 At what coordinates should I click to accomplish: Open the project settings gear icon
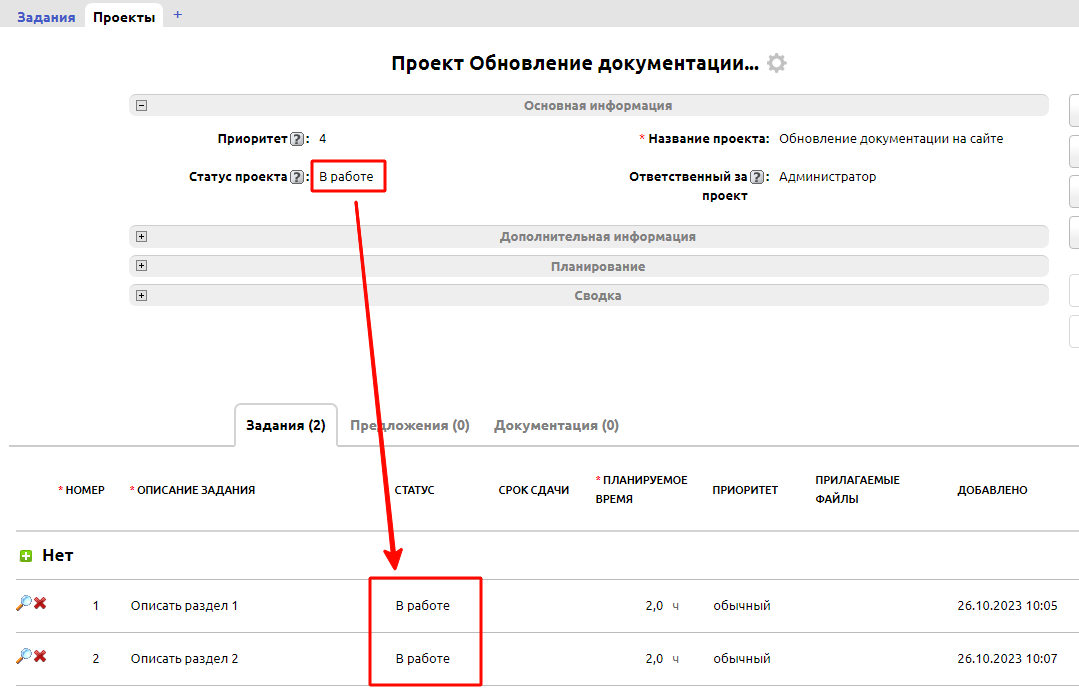coord(778,62)
